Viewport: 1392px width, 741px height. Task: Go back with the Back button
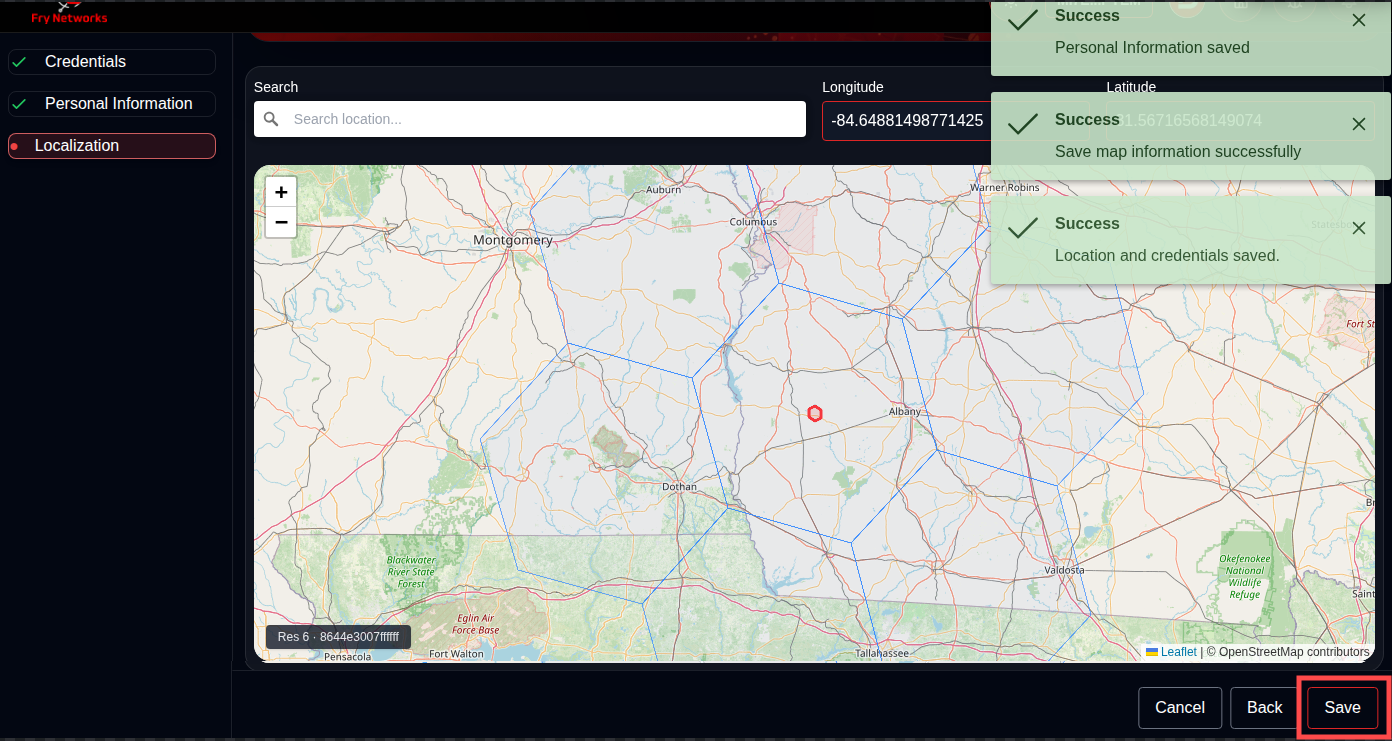point(1264,708)
